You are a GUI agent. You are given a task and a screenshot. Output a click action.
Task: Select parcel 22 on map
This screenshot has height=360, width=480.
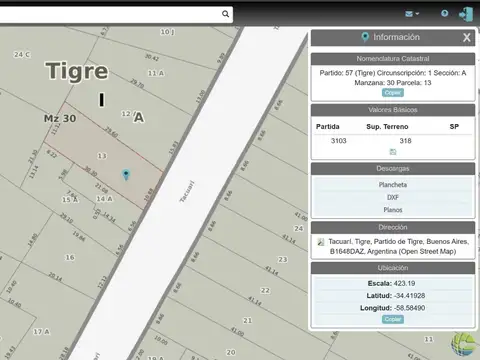265,290
